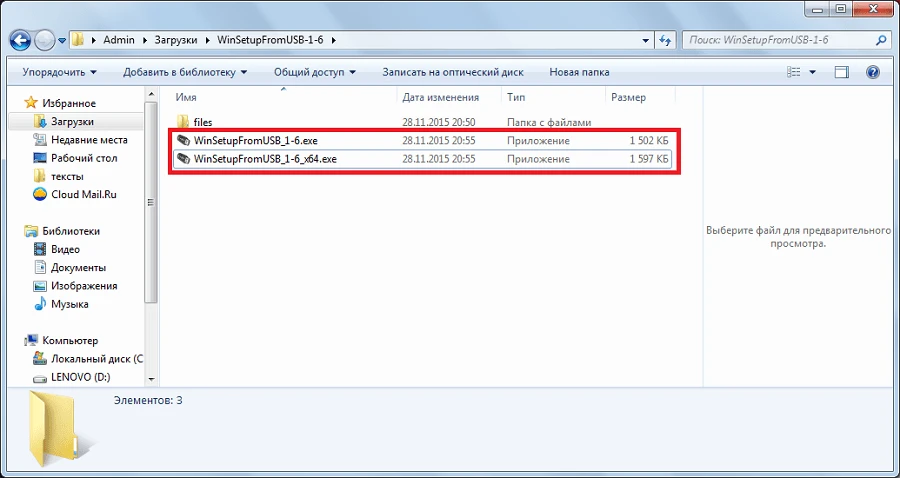
Task: Open the Музыка library
Action: click(69, 304)
